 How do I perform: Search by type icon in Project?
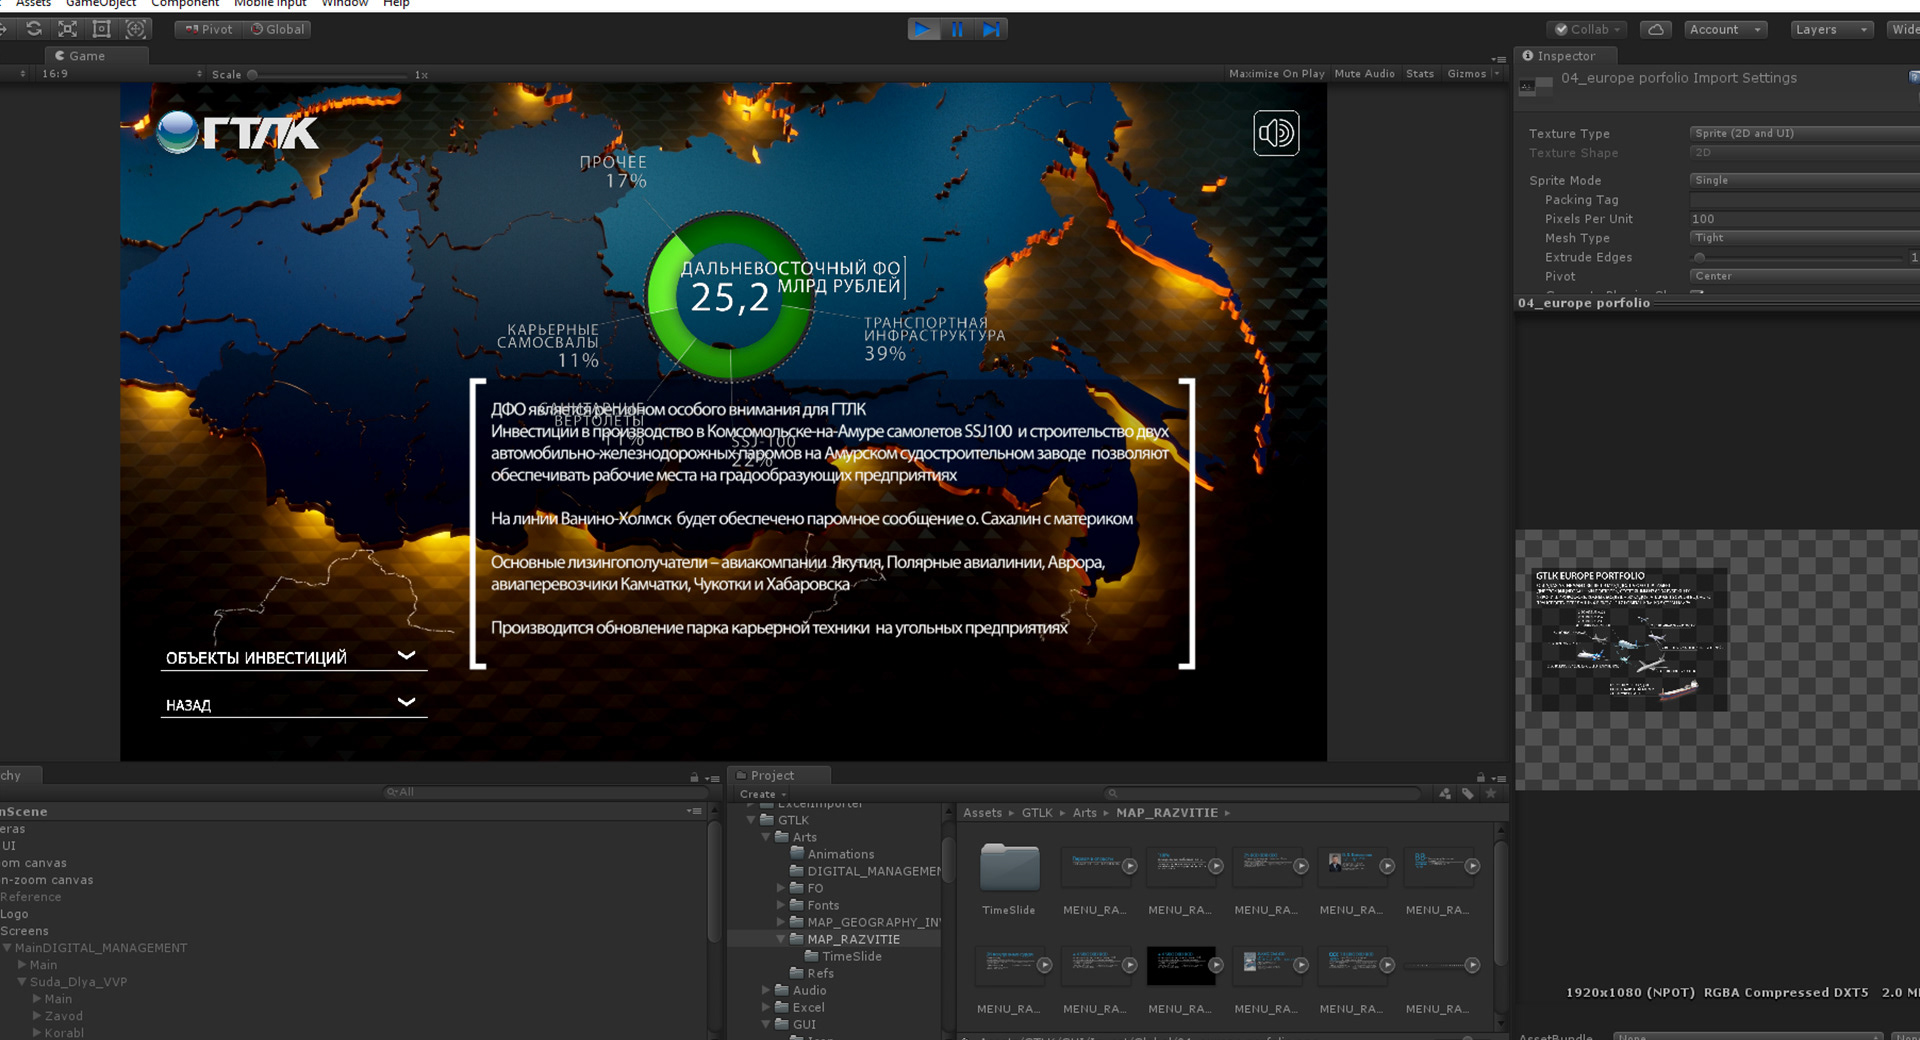pos(1446,793)
